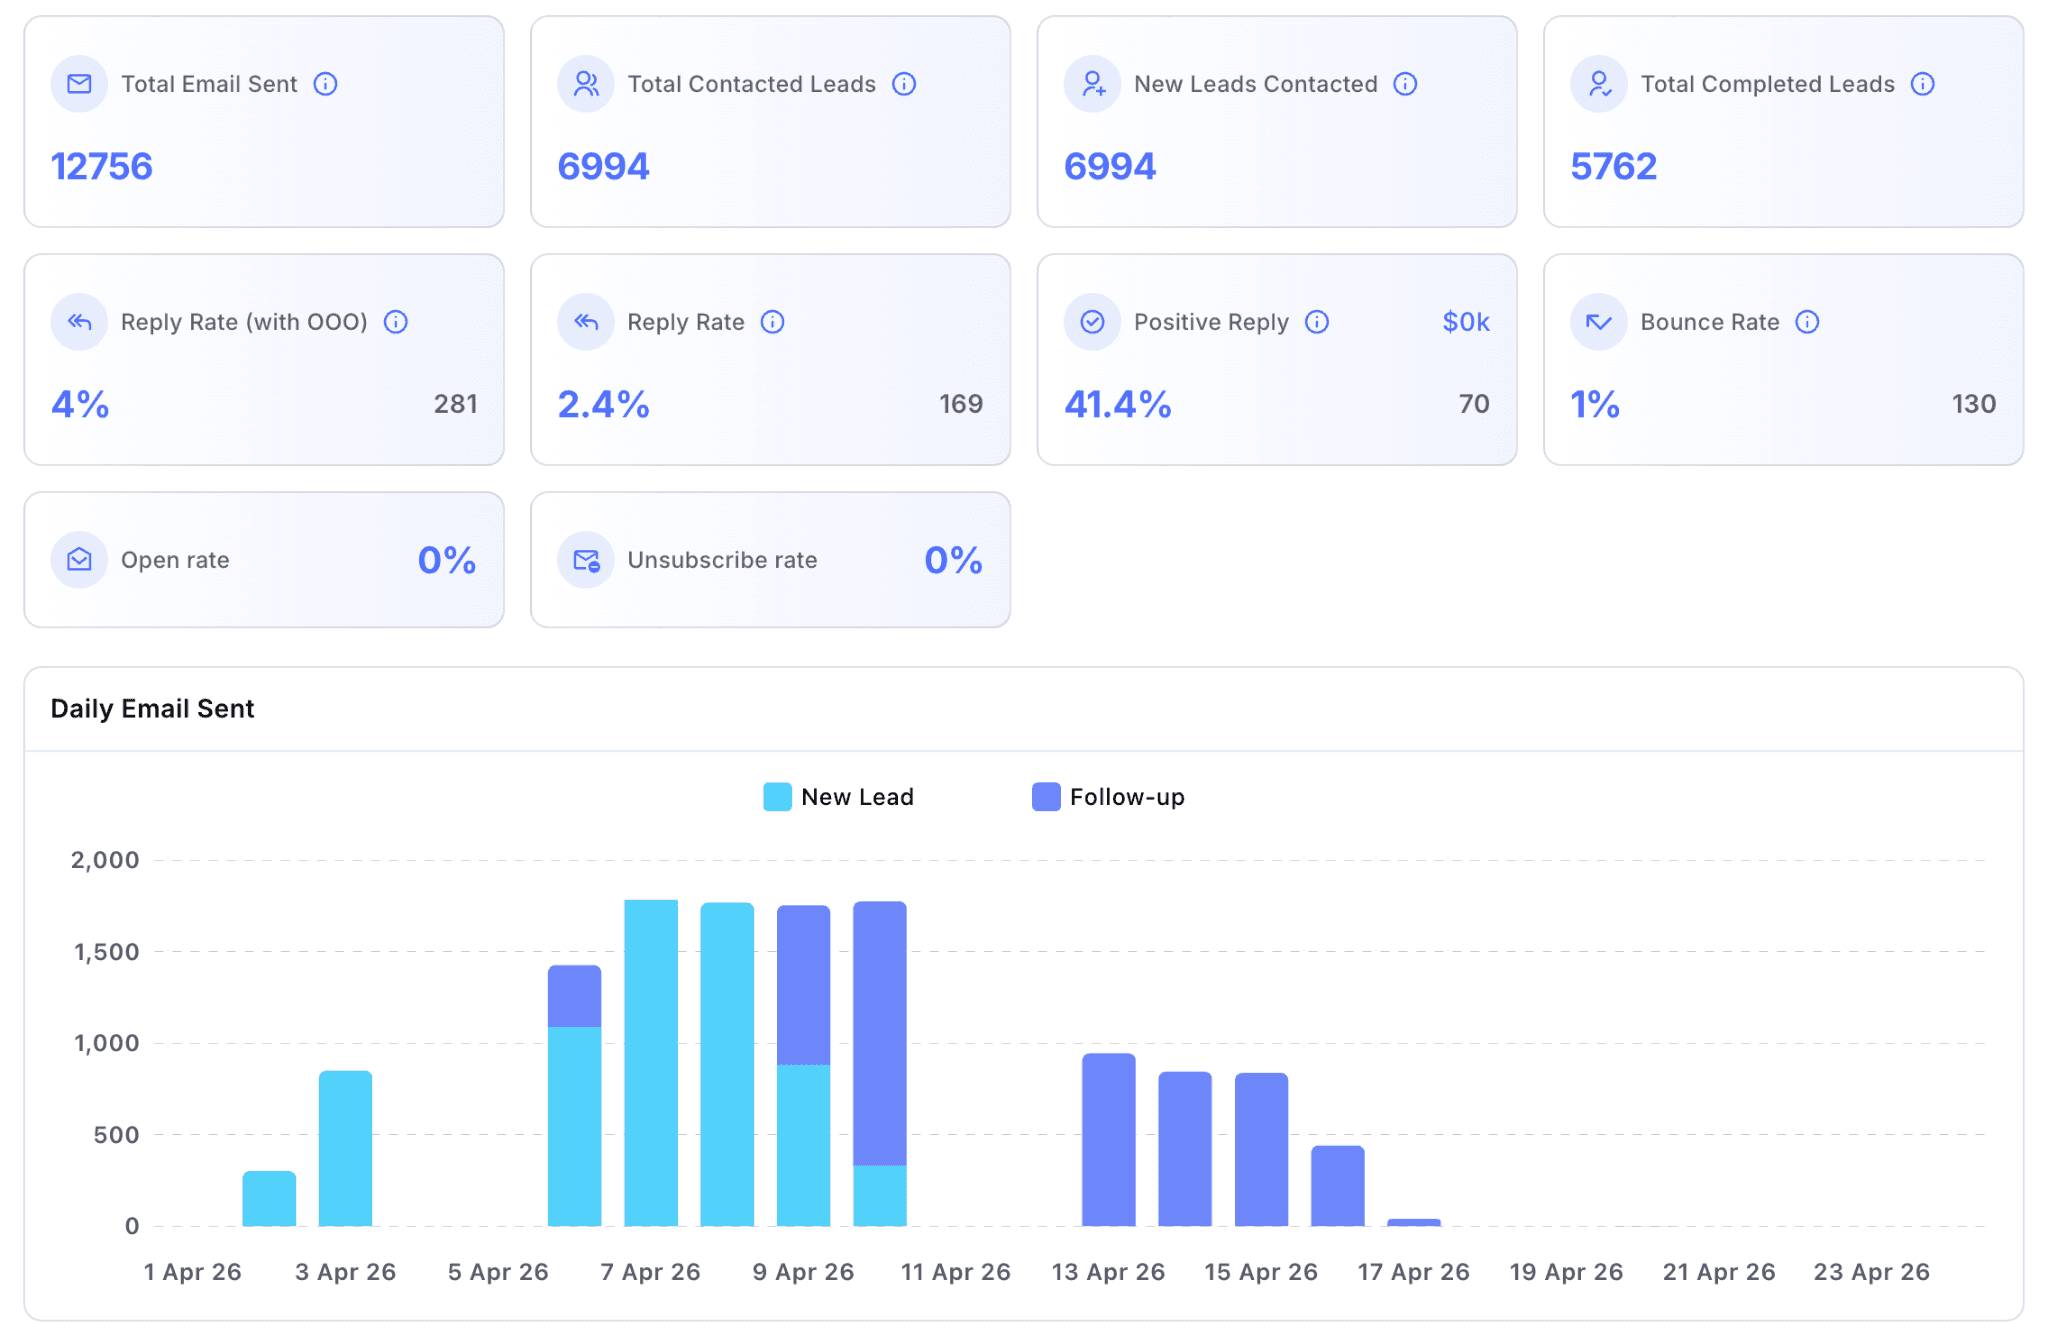Open info tooltip for Total Email Sent
The height and width of the screenshot is (1334, 2048).
(x=325, y=84)
